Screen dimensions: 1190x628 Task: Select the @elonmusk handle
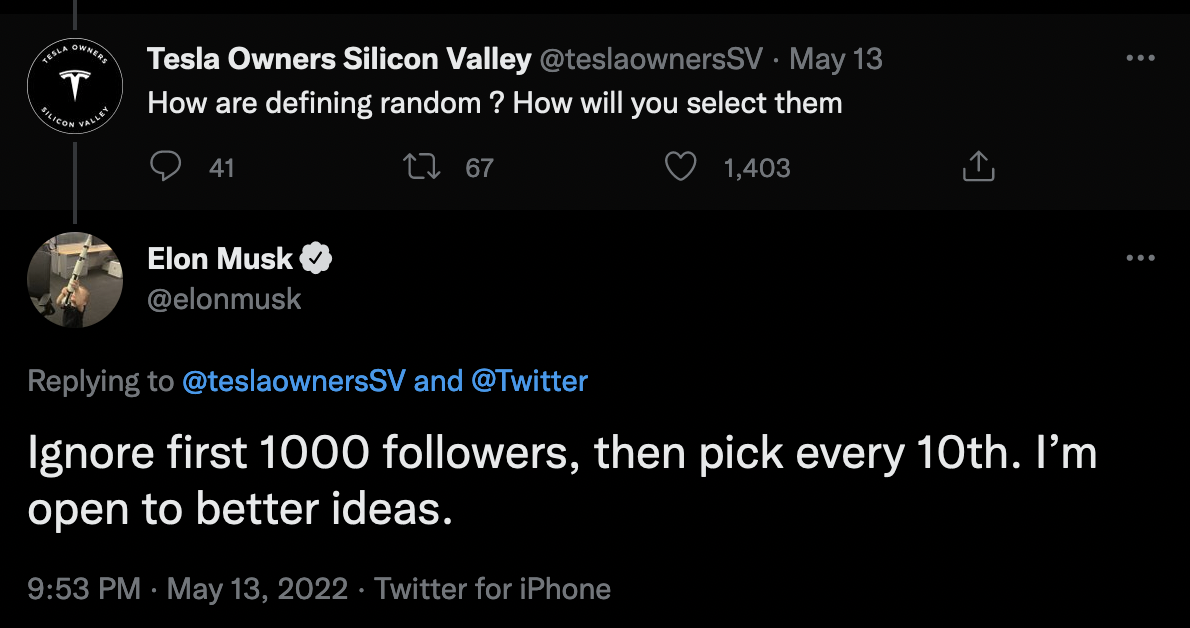click(224, 298)
